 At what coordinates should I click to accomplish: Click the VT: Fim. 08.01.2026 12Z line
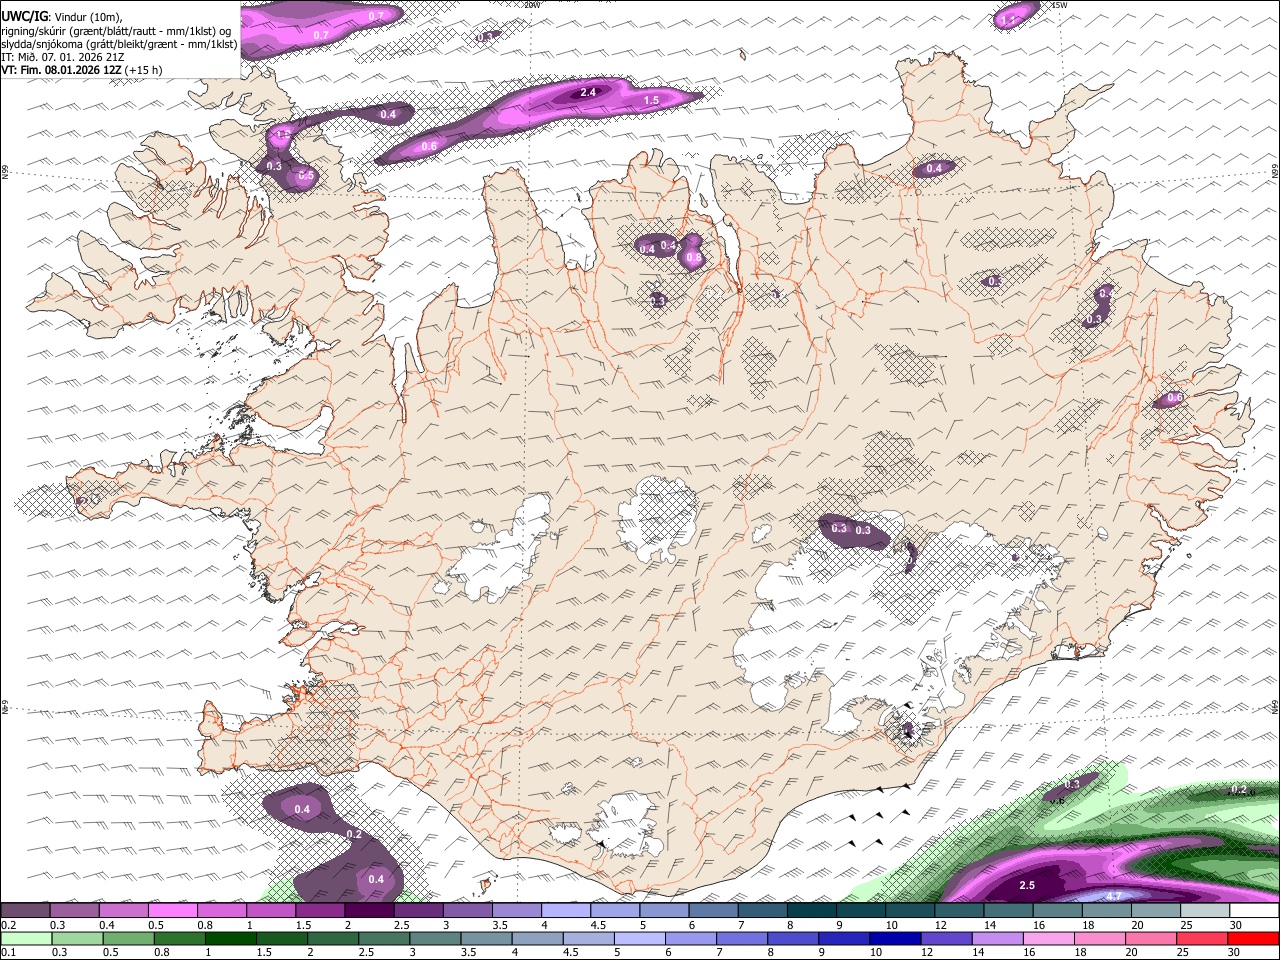coord(61,70)
